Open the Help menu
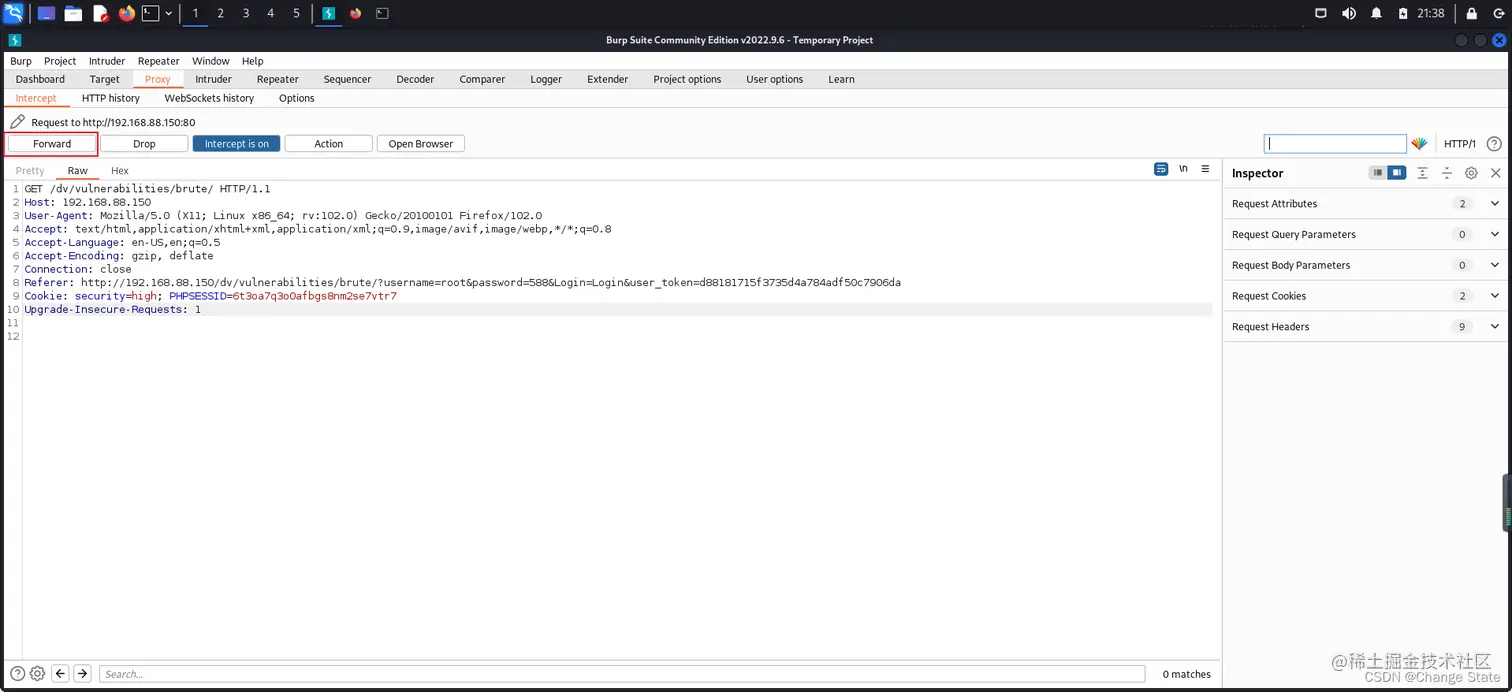This screenshot has width=1512, height=692. coord(253,61)
